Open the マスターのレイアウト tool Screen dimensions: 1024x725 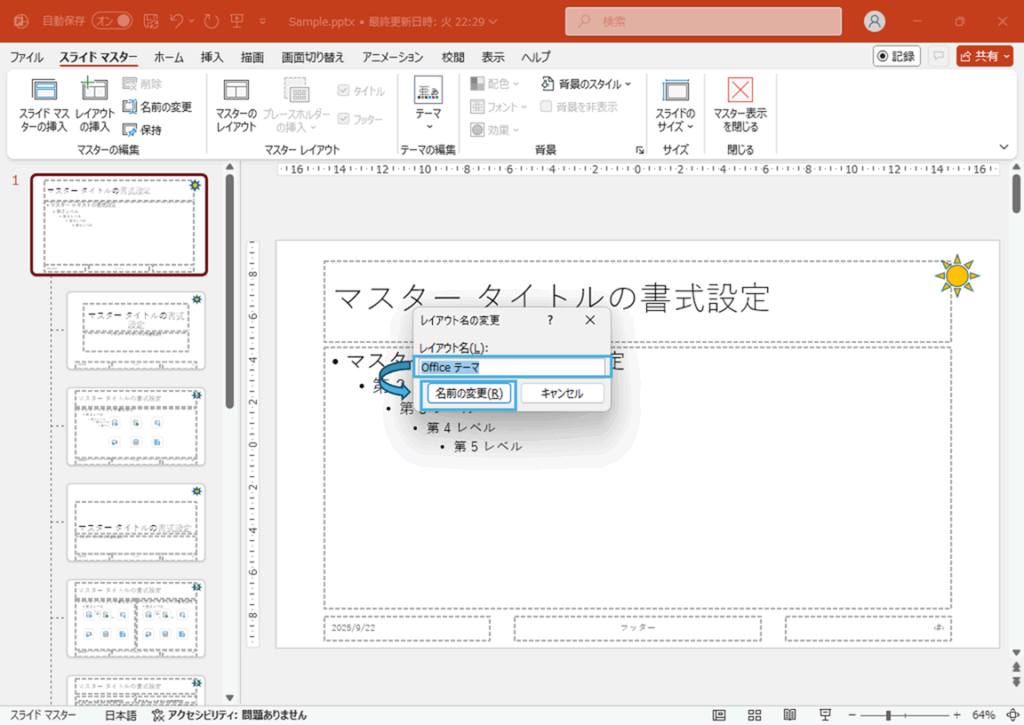[236, 92]
